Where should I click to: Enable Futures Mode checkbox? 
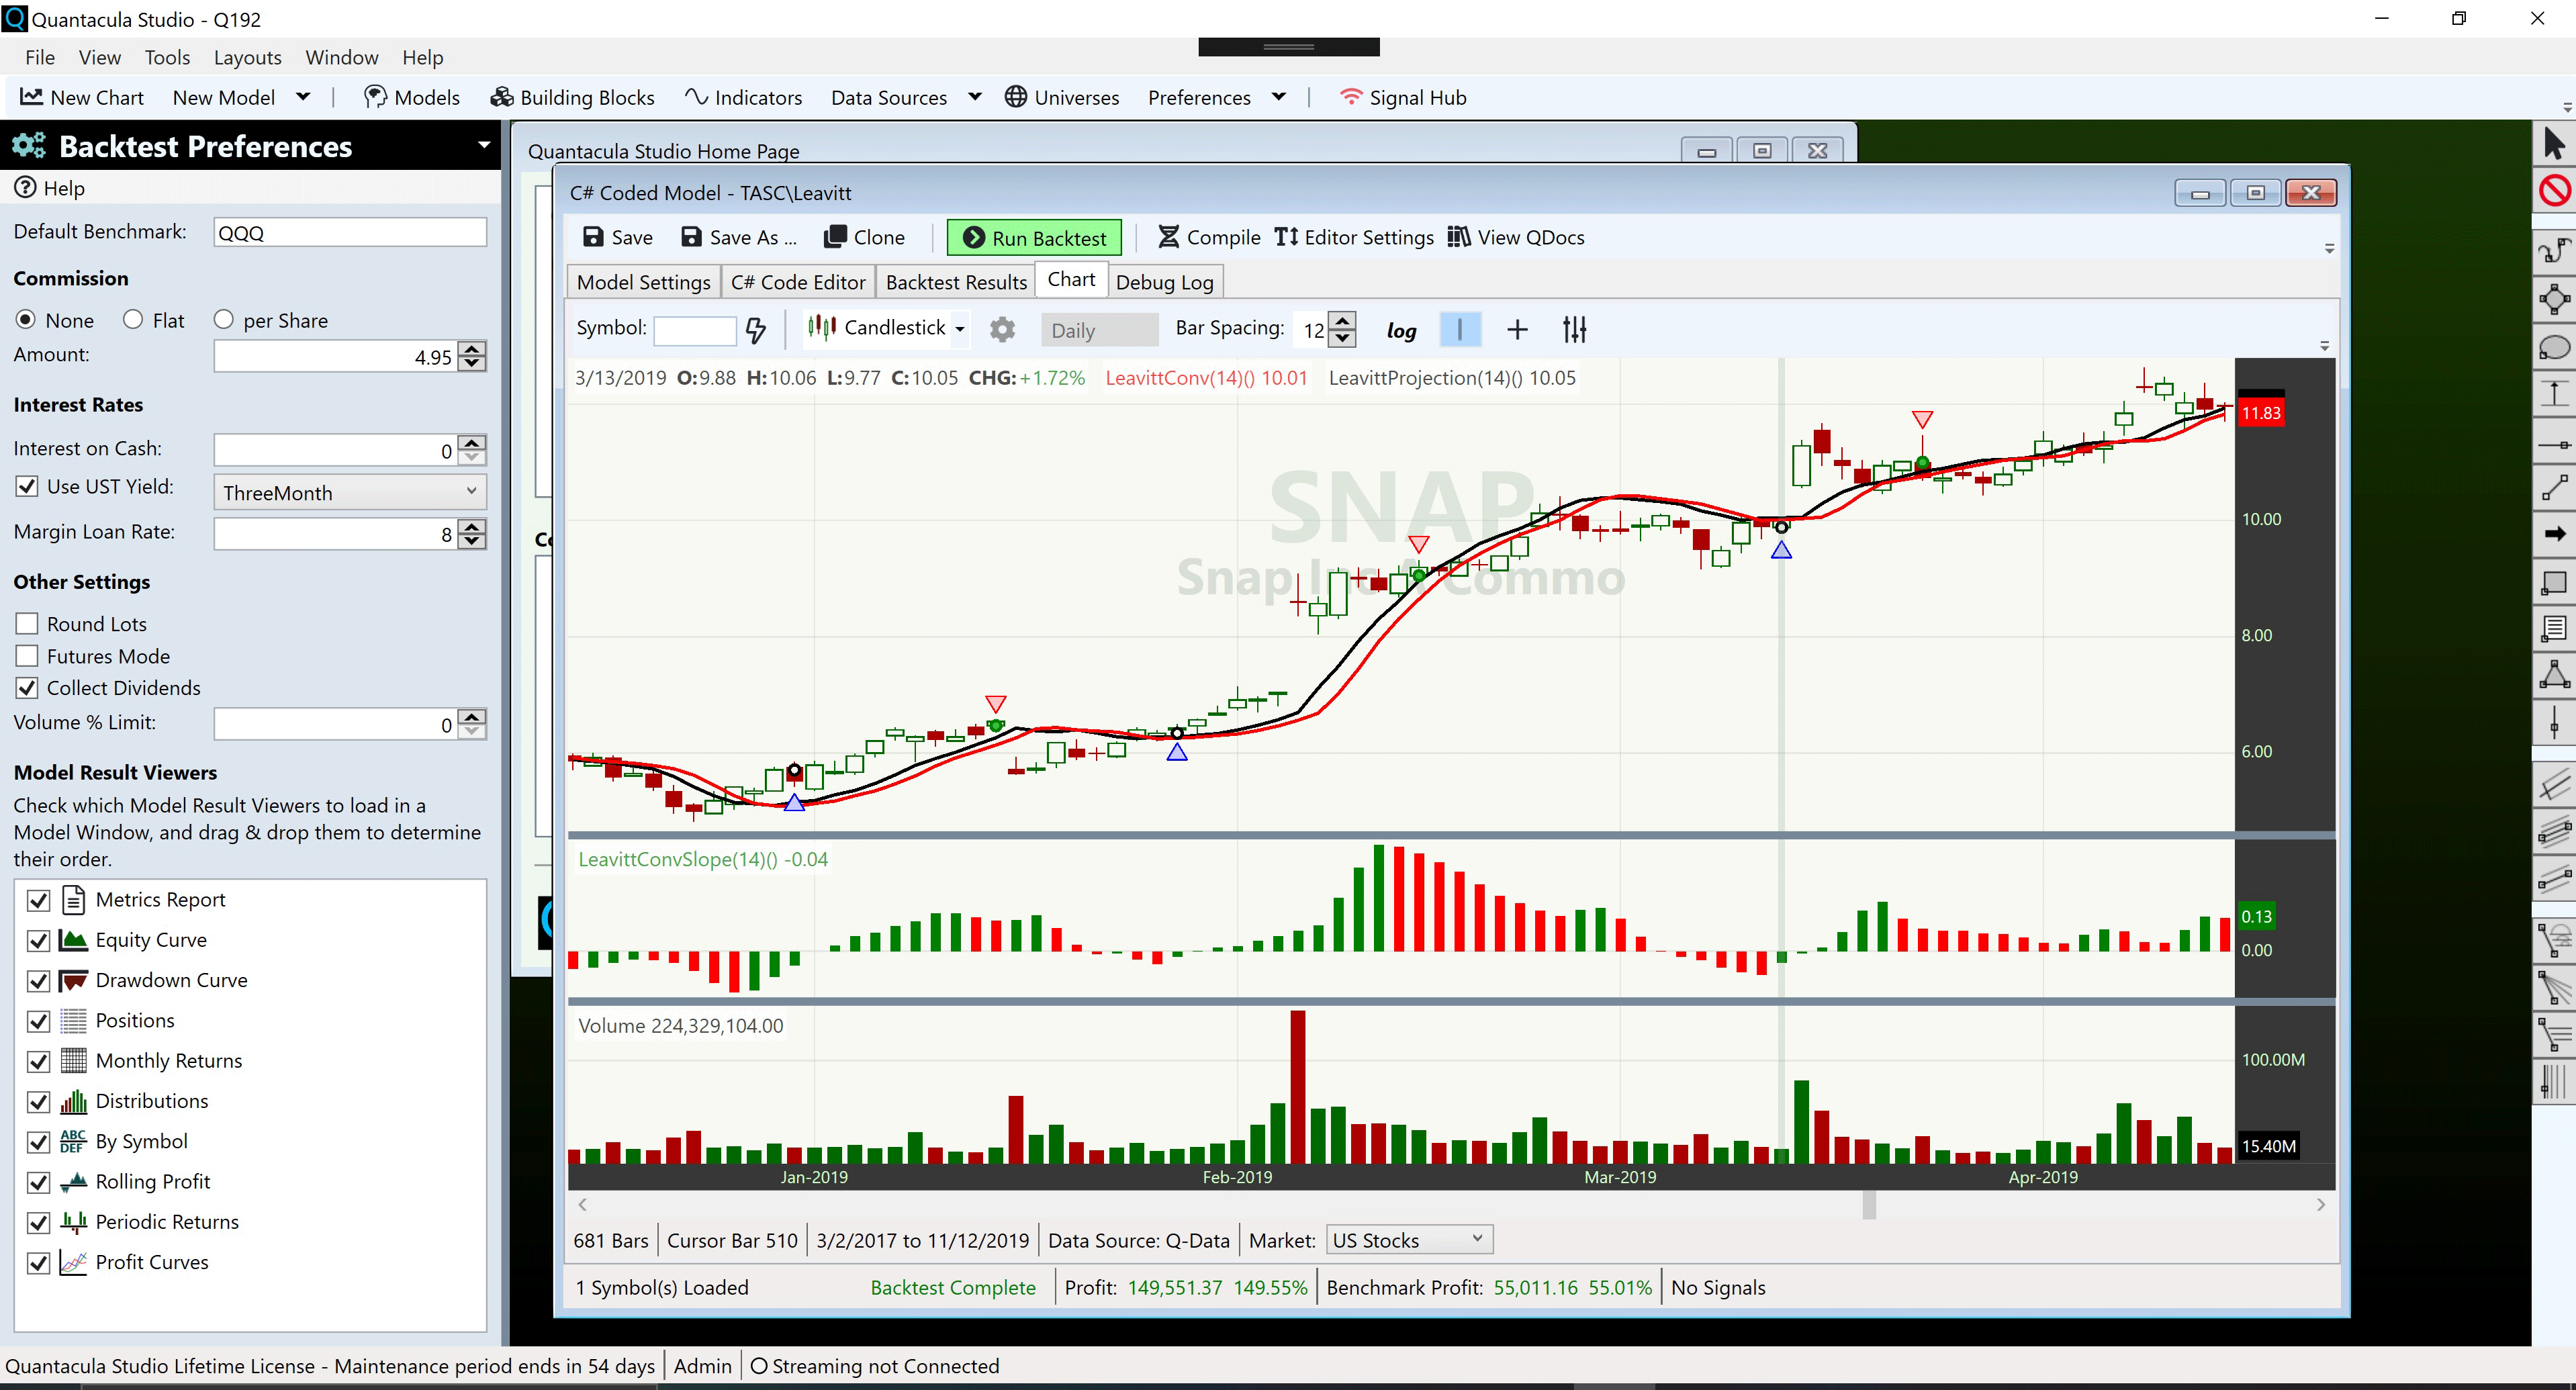click(x=27, y=656)
